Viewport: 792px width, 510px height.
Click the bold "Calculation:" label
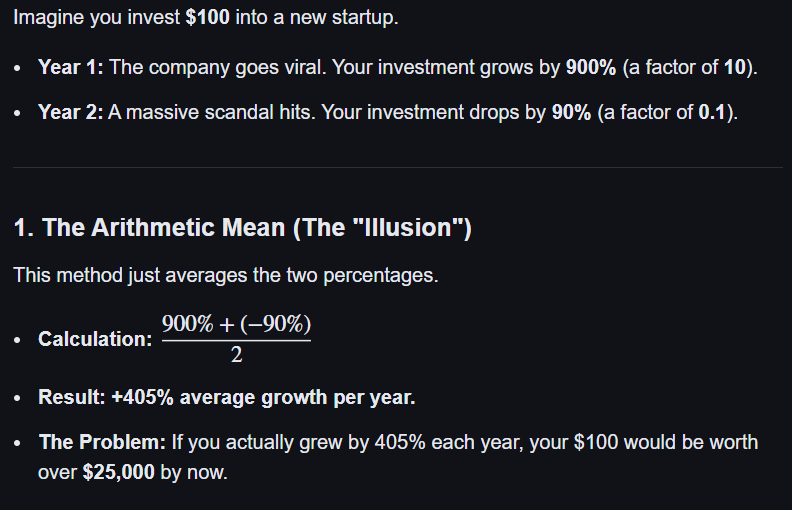[x=95, y=339]
